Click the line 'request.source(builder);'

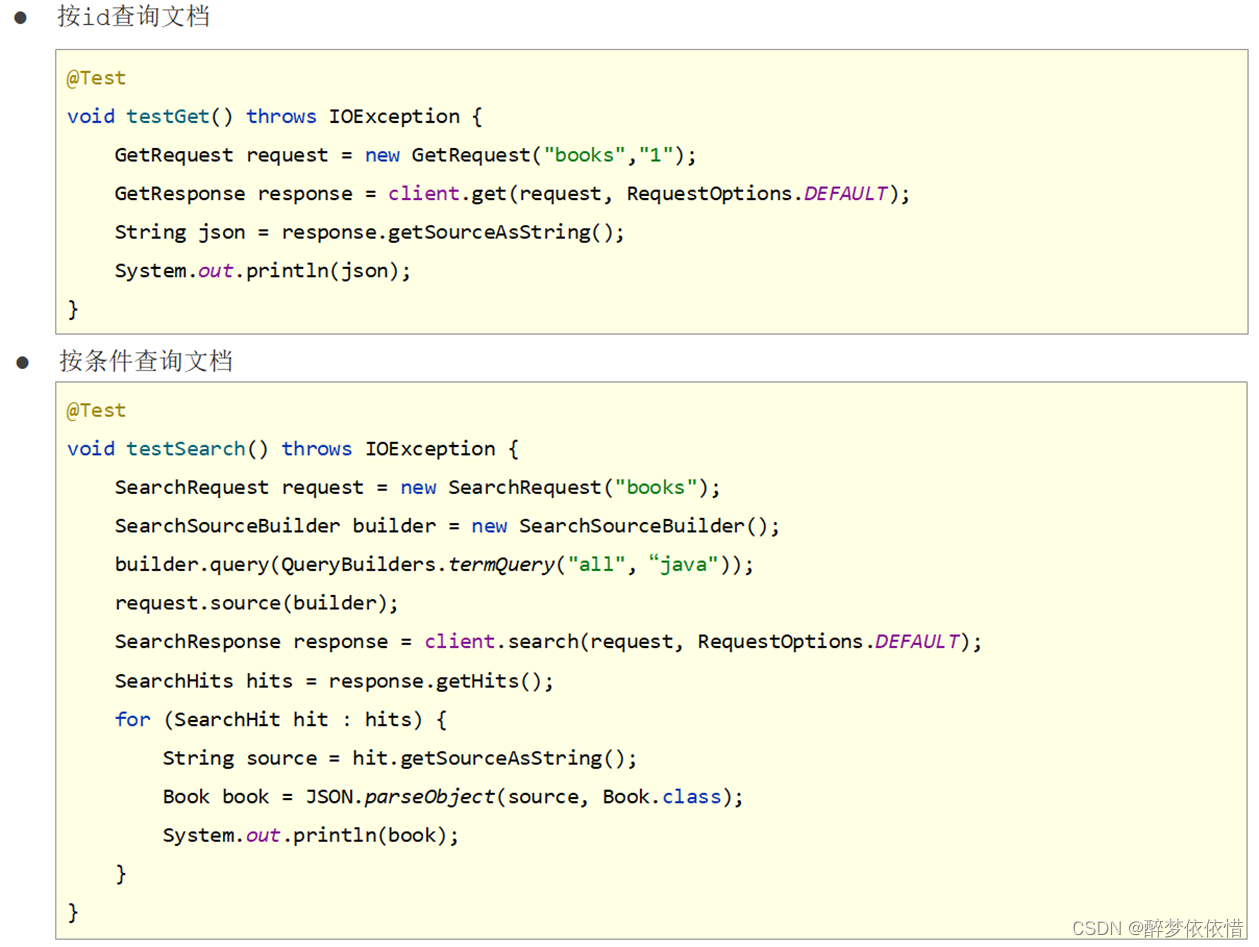[257, 603]
